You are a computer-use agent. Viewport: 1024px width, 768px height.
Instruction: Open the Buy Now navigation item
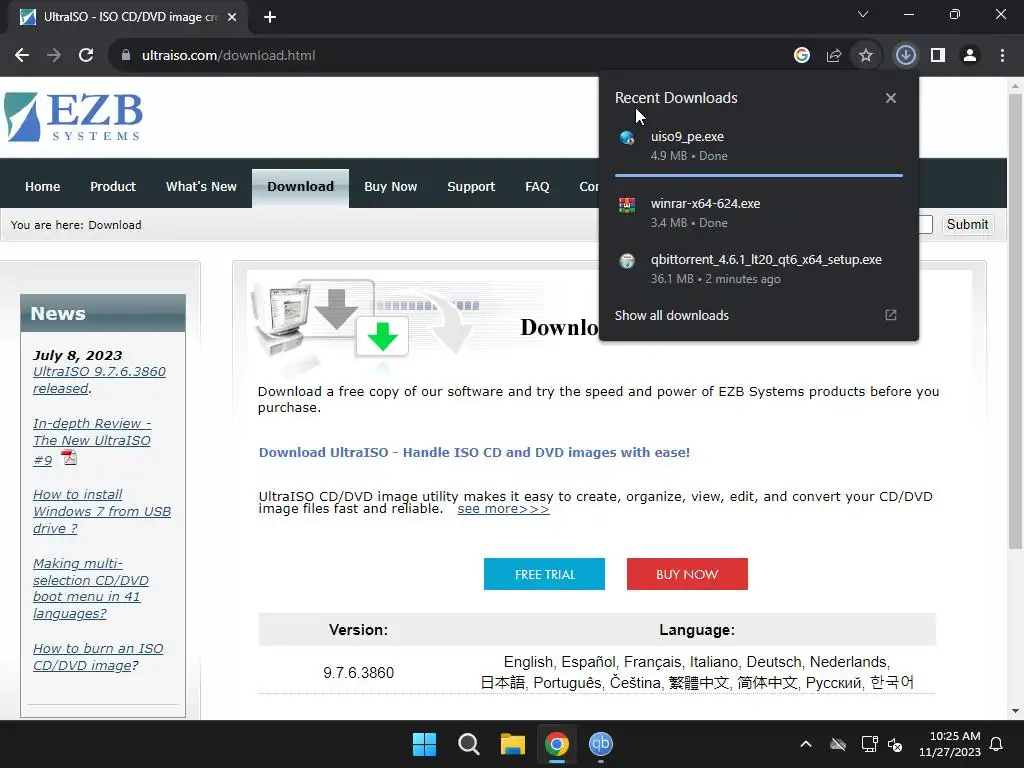point(391,187)
